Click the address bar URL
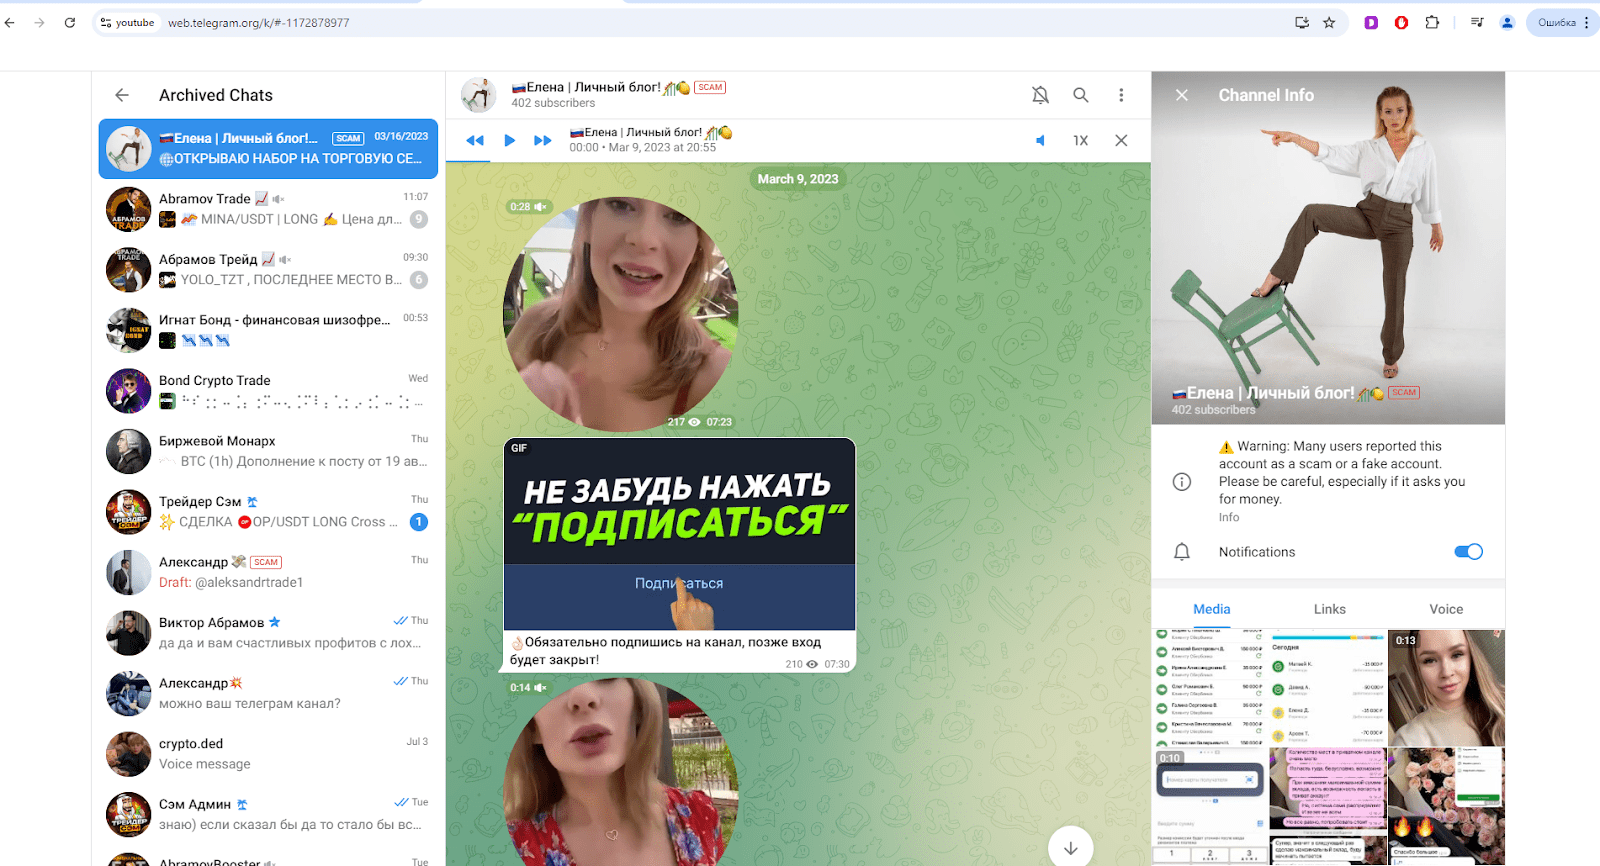The image size is (1600, 866). pyautogui.click(x=258, y=22)
